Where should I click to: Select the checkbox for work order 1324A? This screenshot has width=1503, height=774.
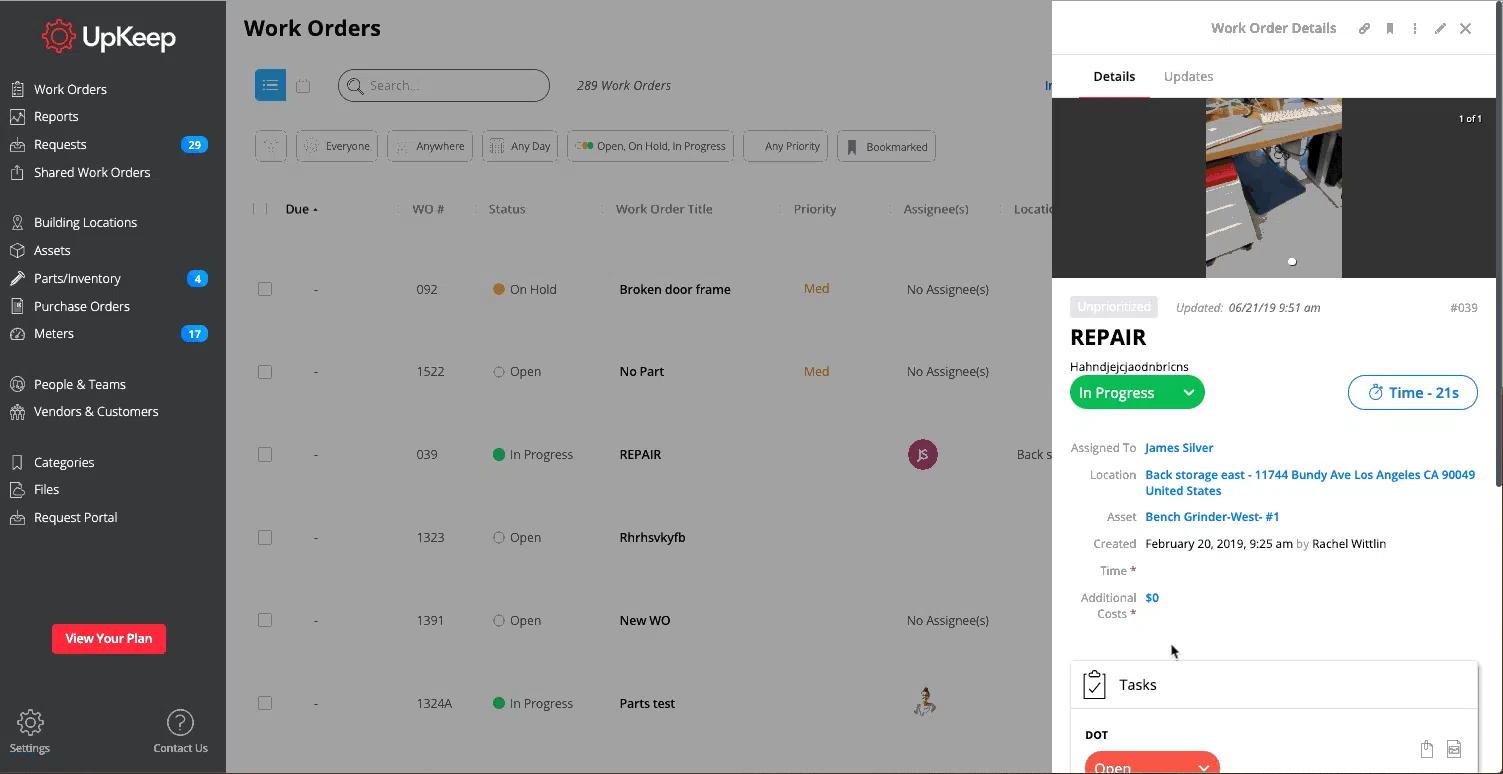pos(265,703)
